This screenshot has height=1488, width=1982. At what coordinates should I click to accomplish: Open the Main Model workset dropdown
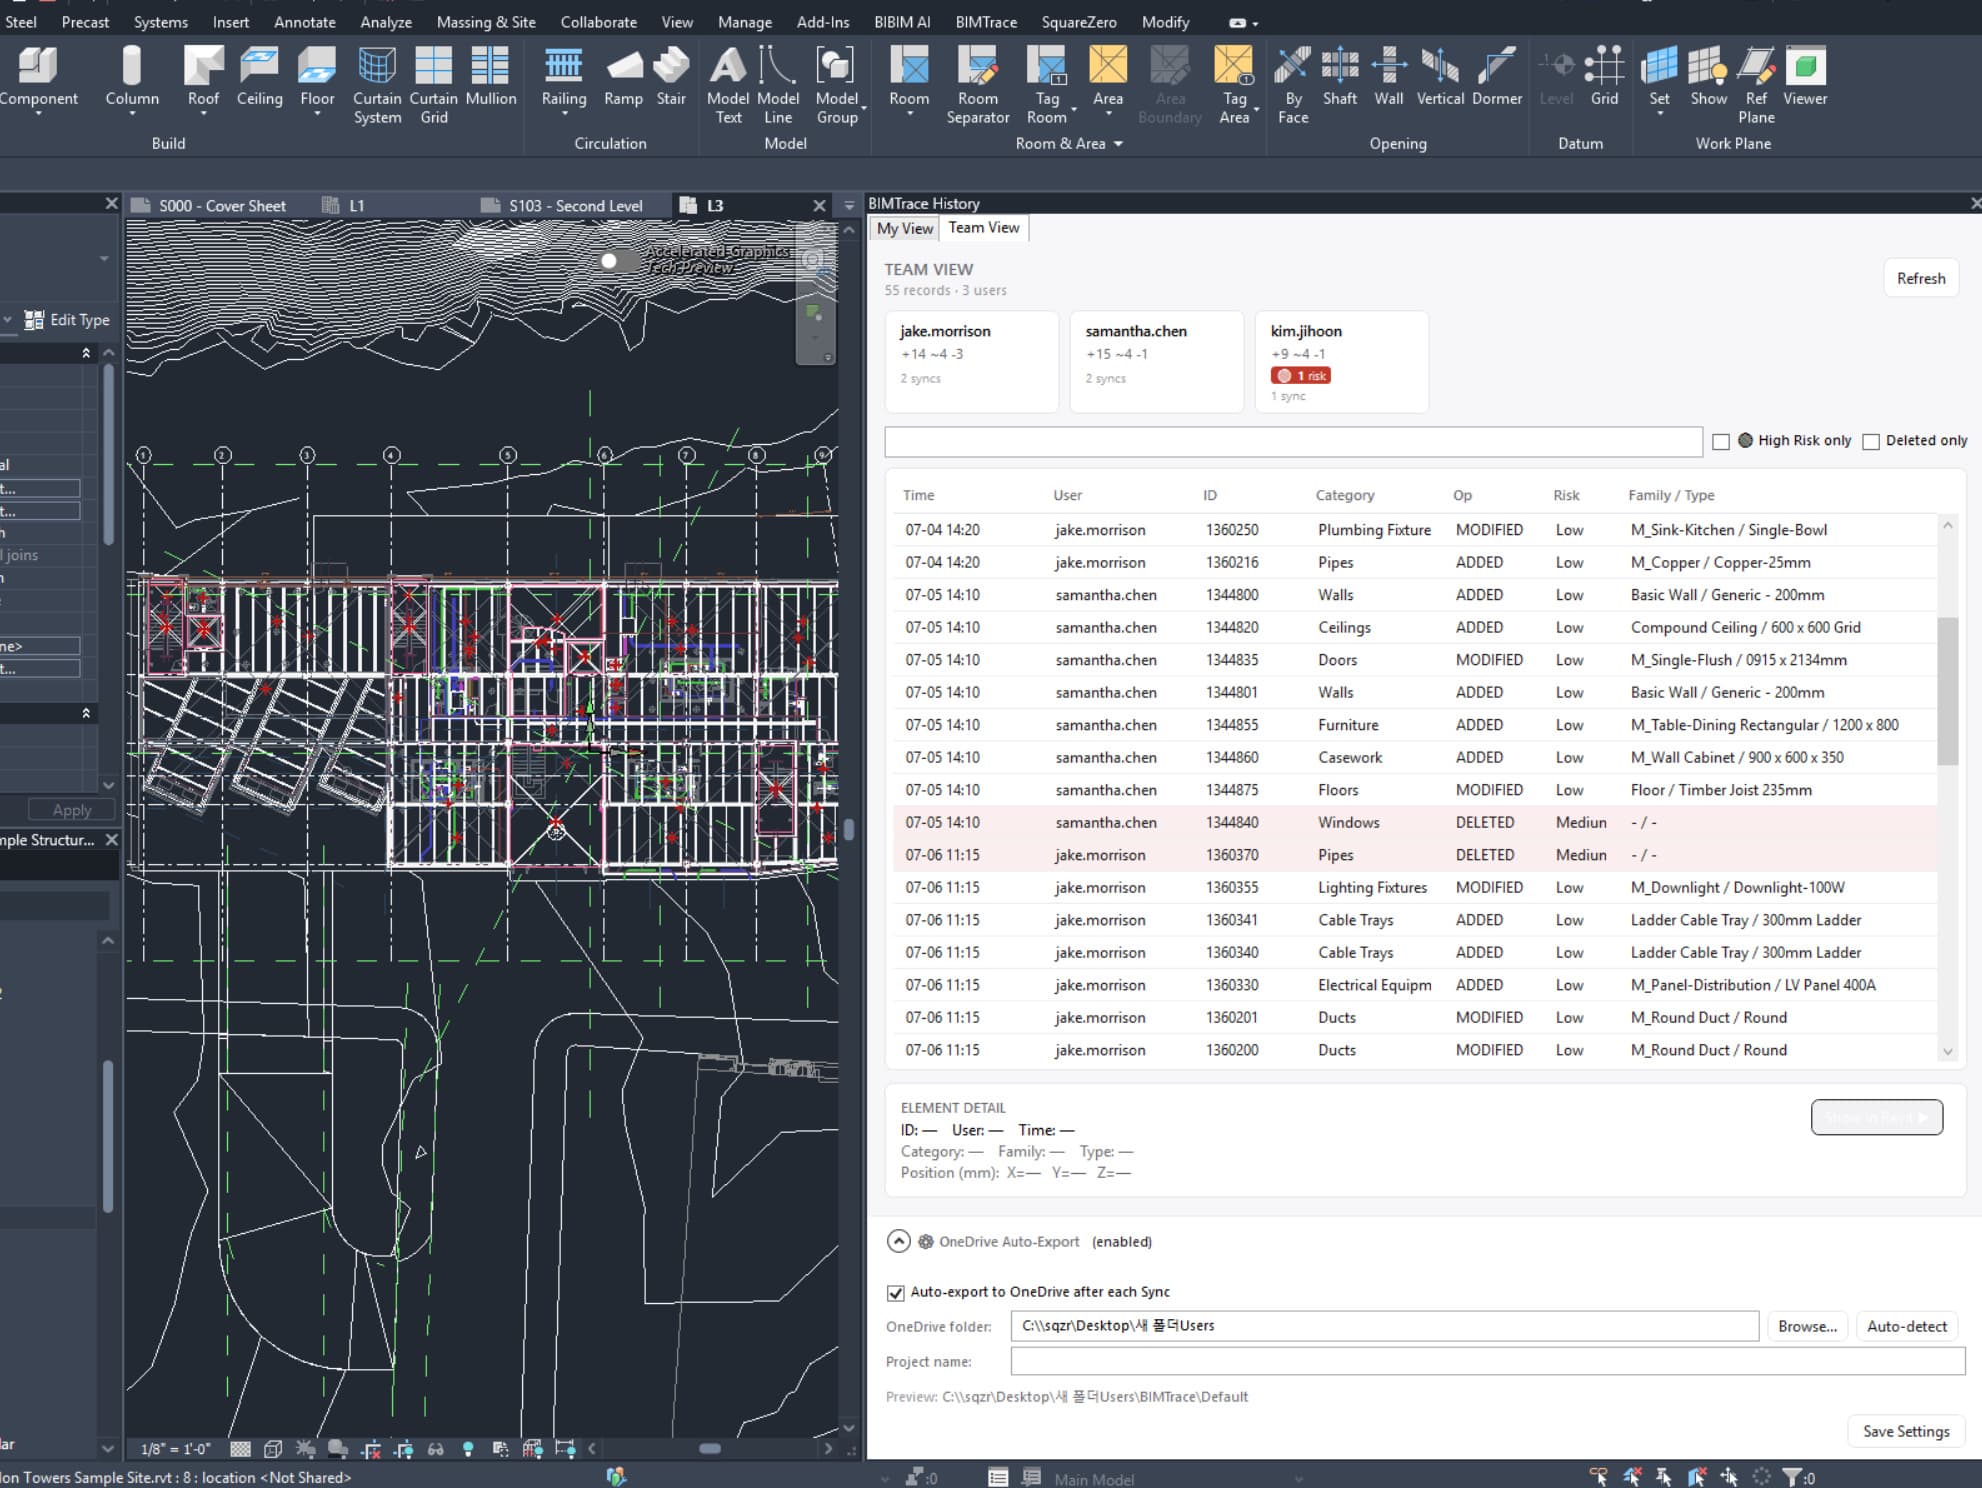(x=1299, y=1479)
